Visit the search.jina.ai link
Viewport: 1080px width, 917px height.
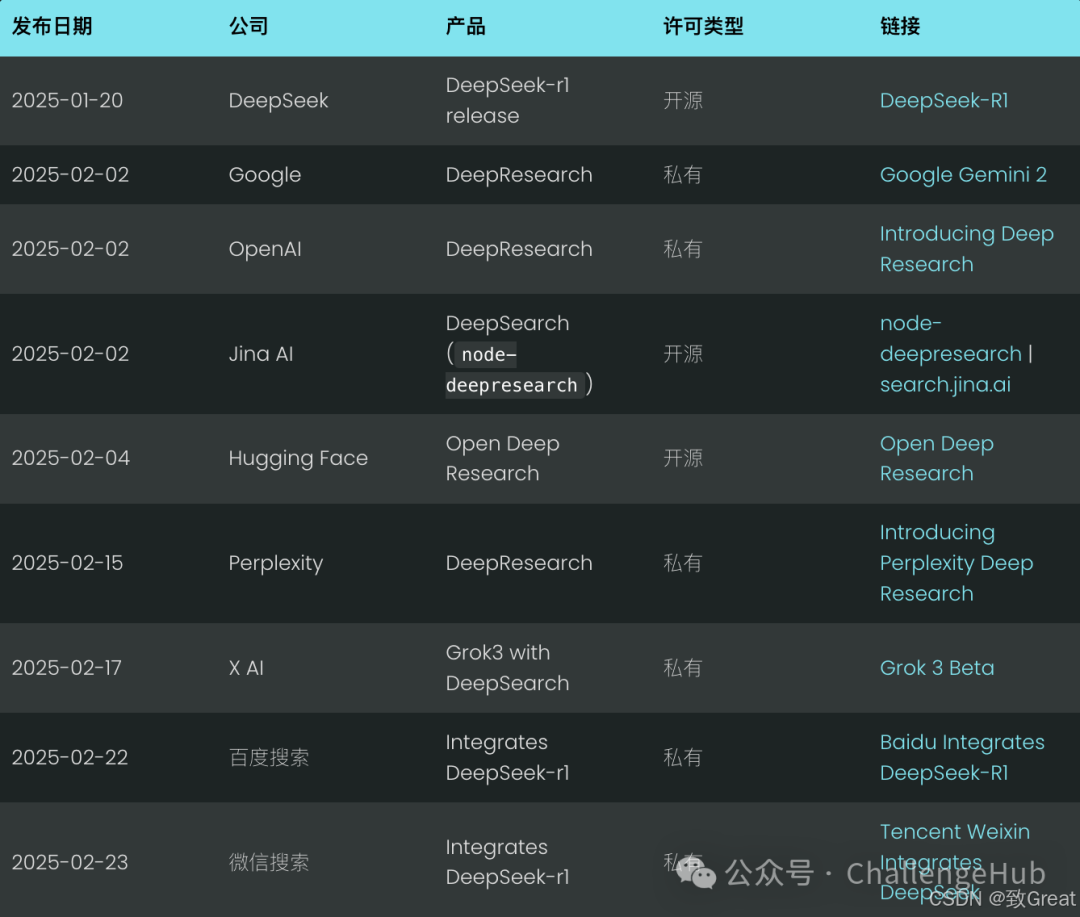[945, 384]
